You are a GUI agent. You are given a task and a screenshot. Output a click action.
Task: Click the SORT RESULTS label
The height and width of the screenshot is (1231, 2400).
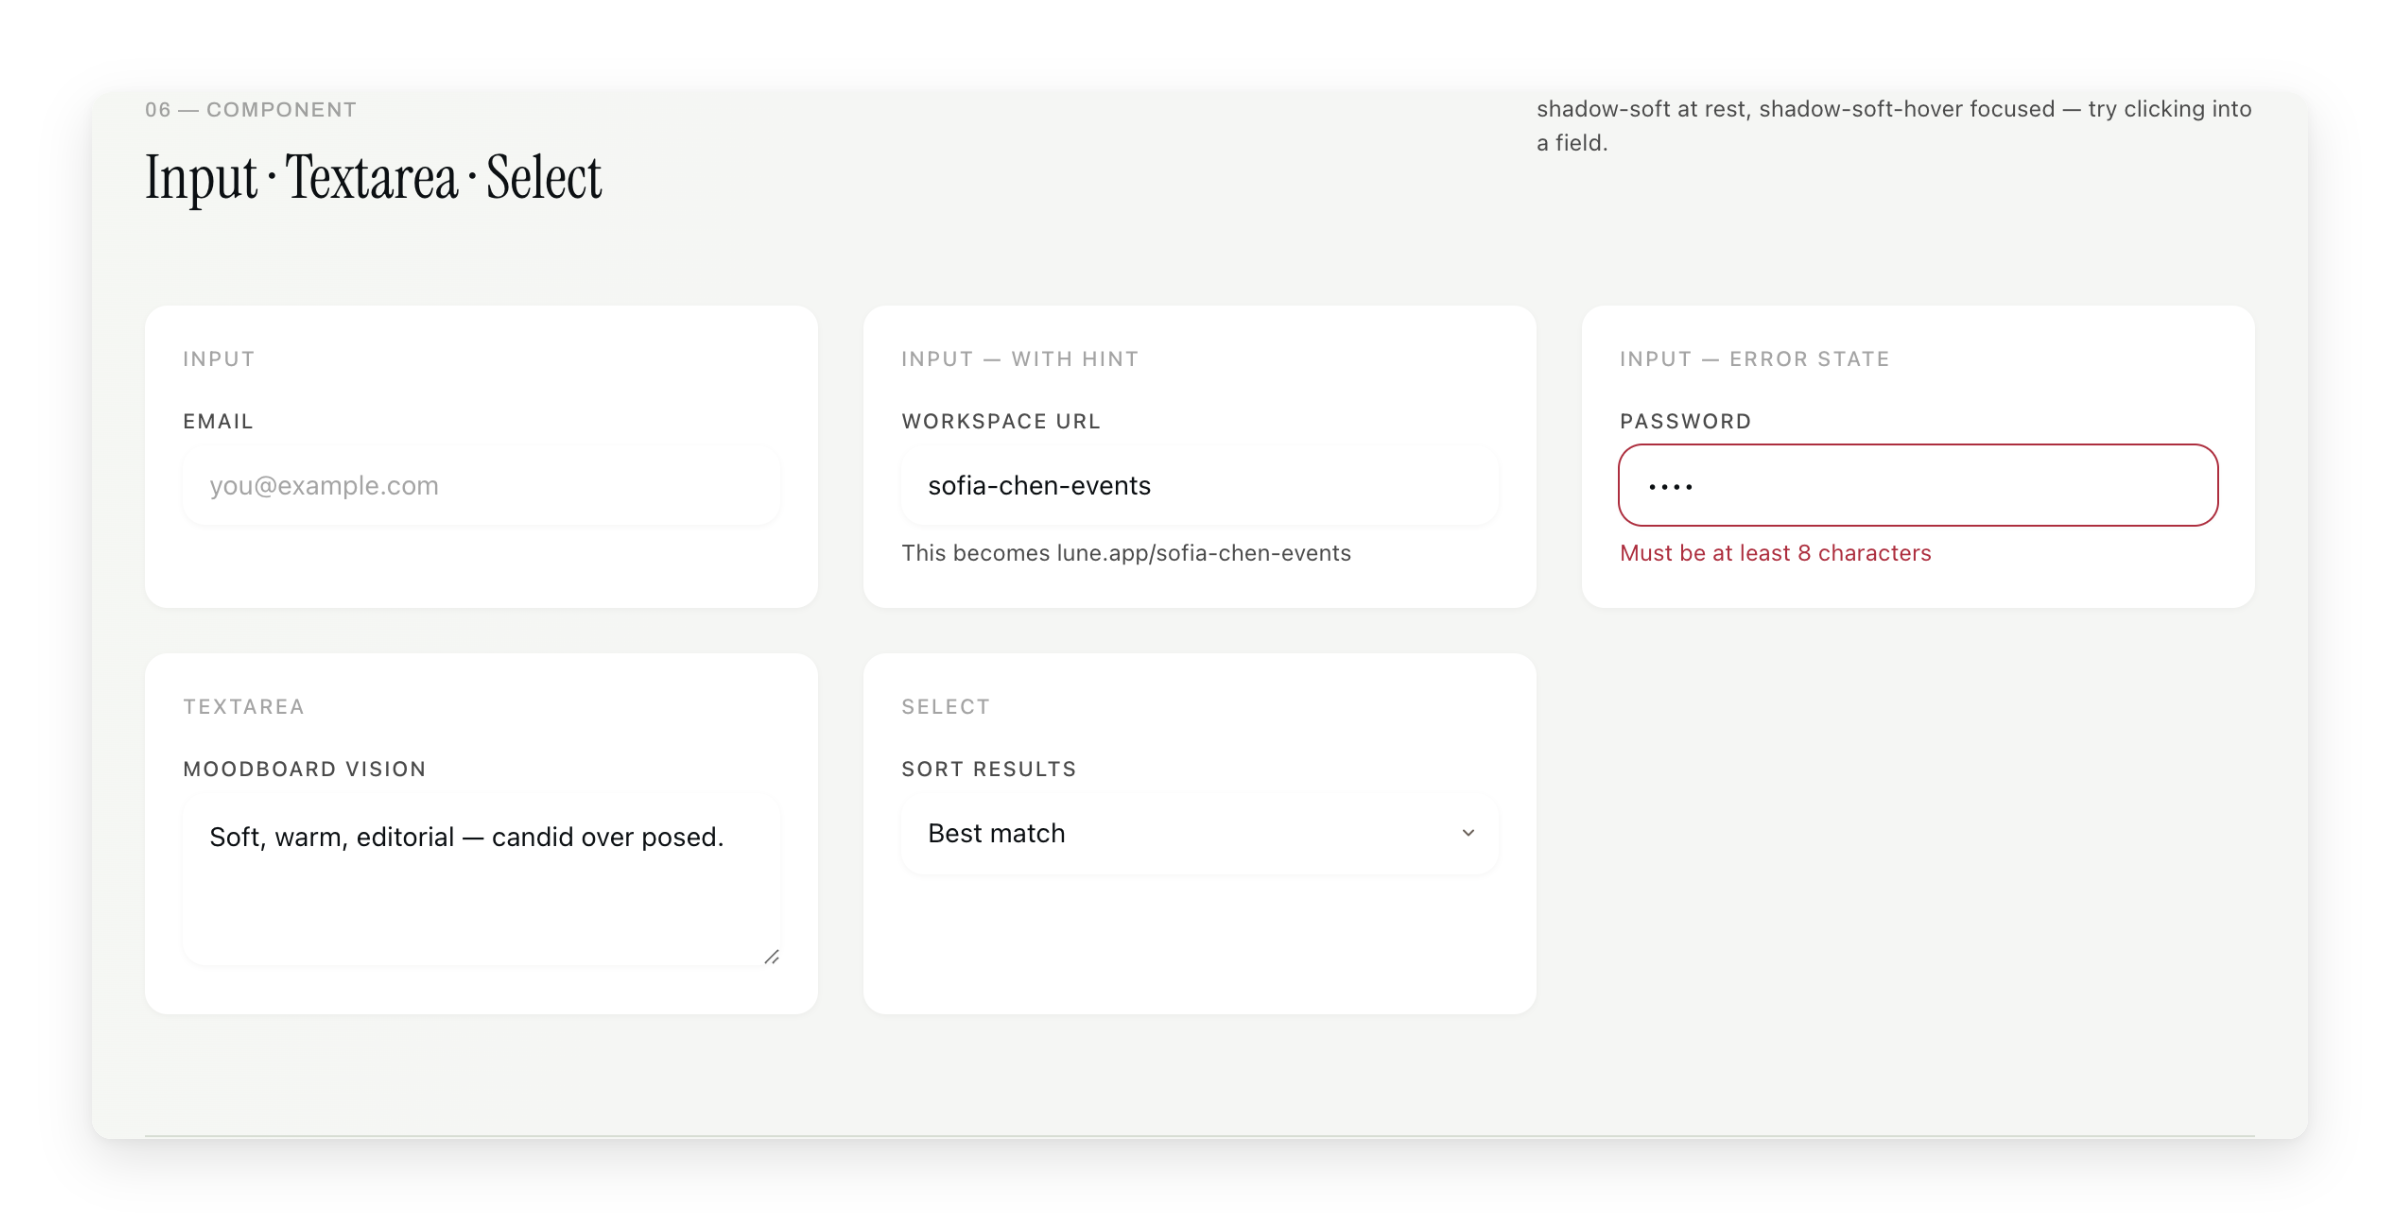pyautogui.click(x=988, y=769)
